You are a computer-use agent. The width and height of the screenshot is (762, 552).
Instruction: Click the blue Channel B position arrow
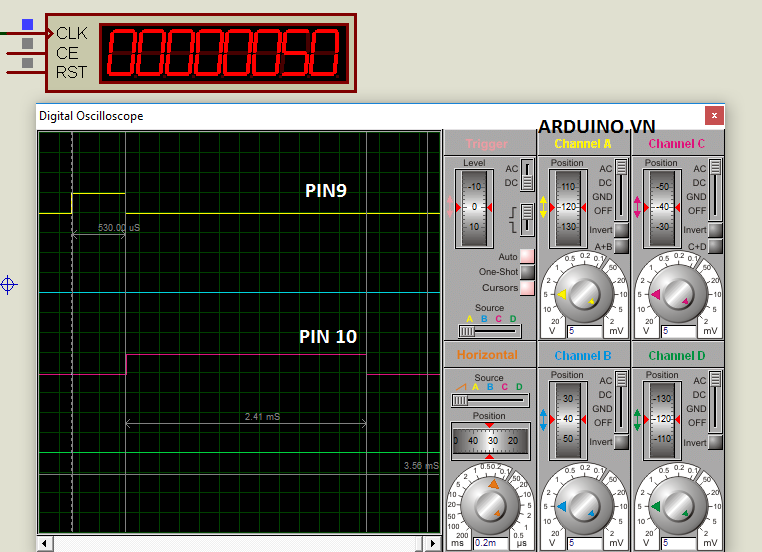(x=544, y=420)
